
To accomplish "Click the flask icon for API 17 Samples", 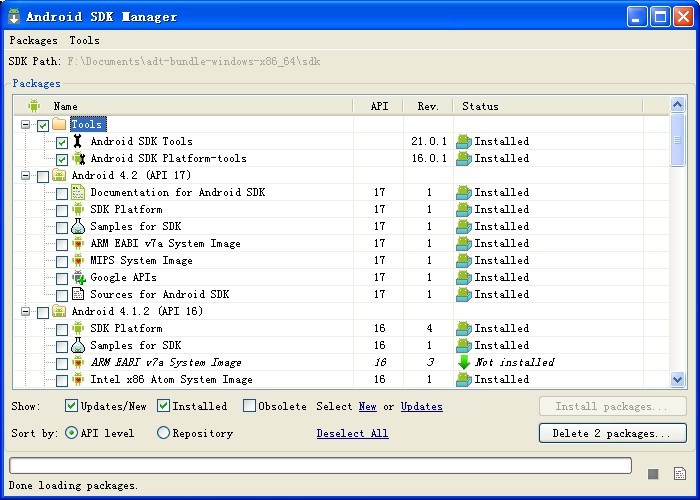I will point(78,226).
